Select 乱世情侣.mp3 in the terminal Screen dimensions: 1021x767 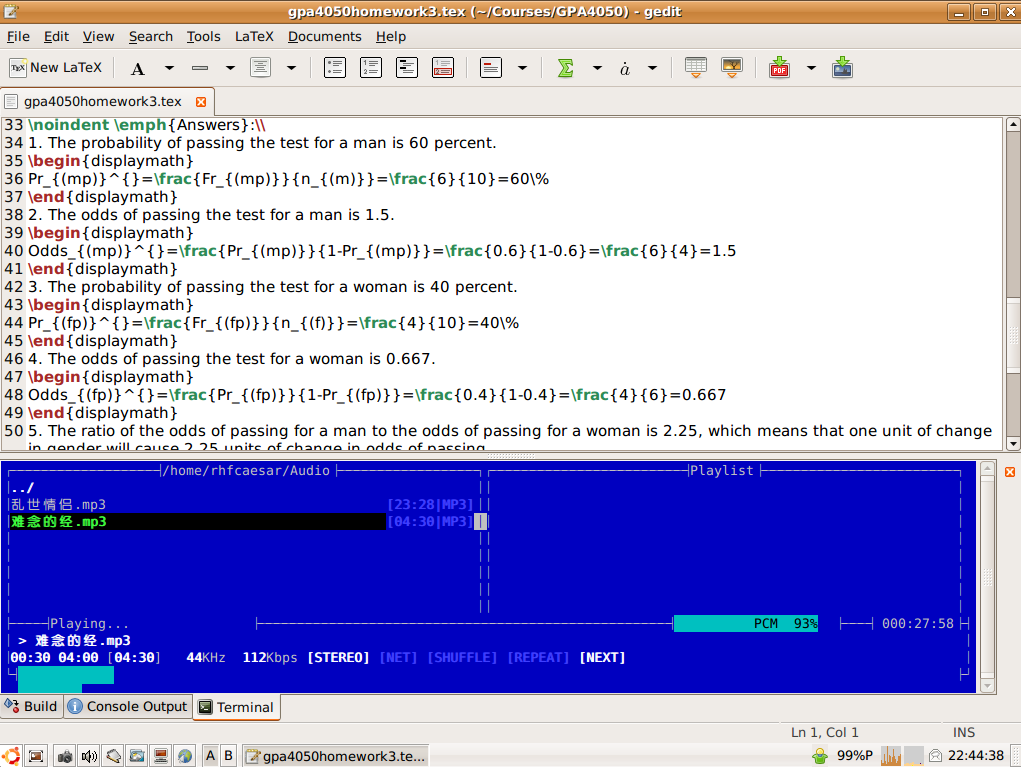click(x=241, y=505)
